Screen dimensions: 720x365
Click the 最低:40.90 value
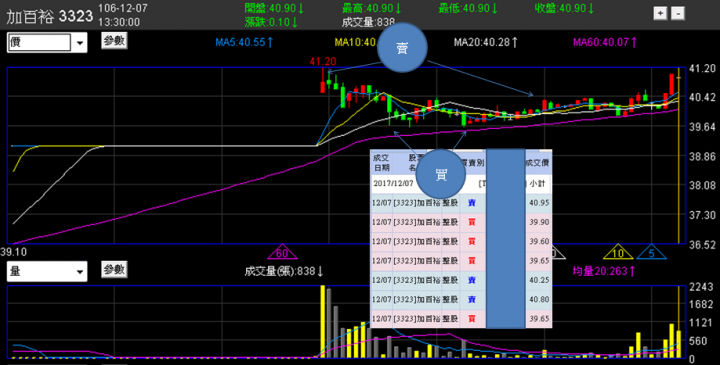tap(468, 8)
